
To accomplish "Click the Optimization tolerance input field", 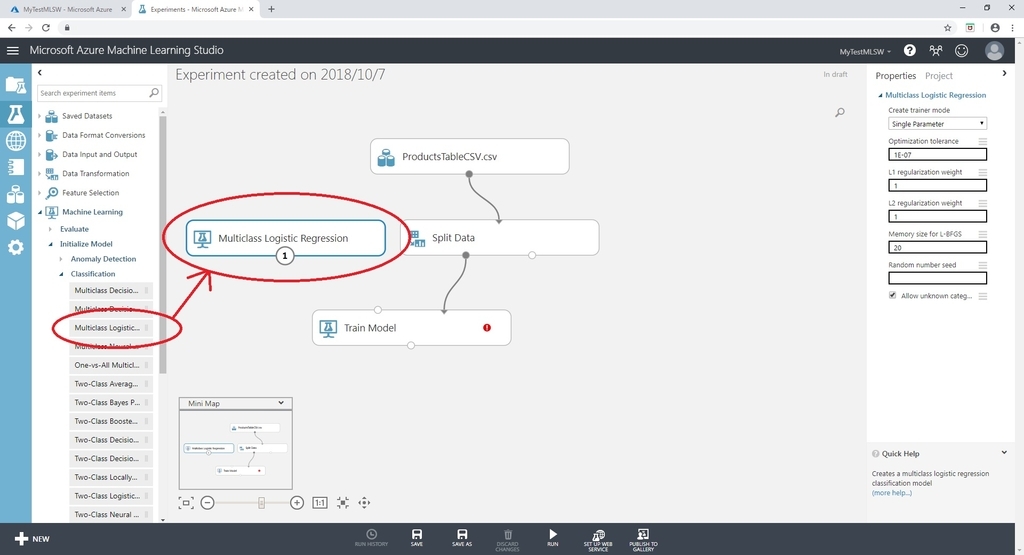I will pyautogui.click(x=937, y=155).
